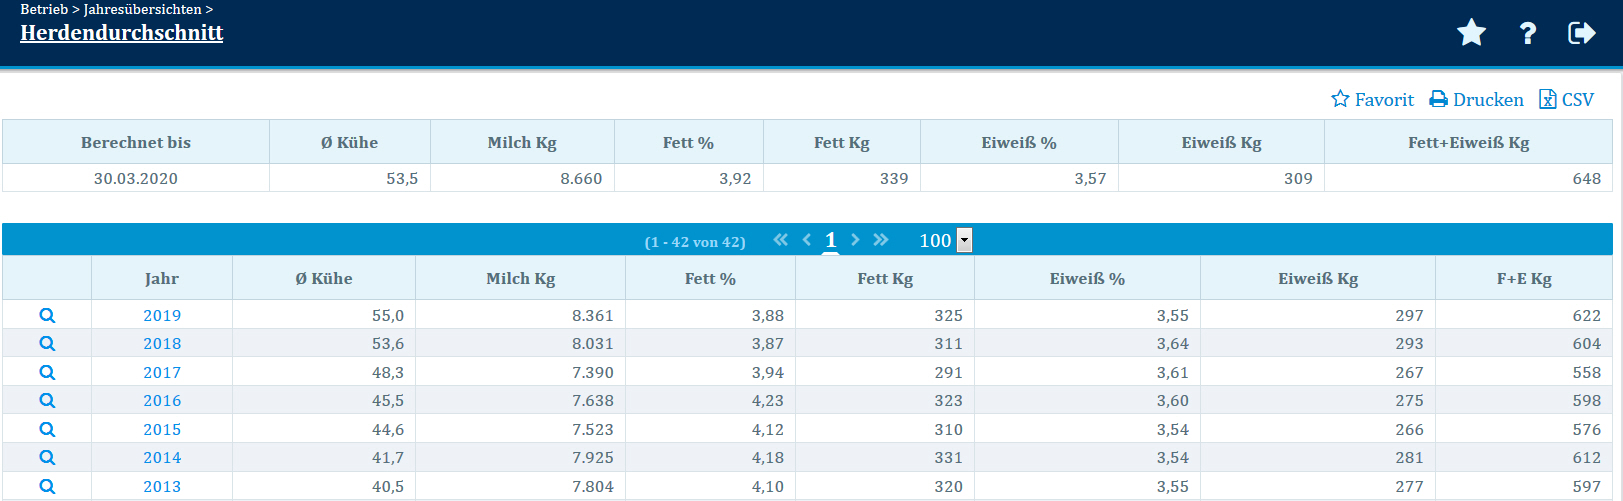Click magnifier icon in 2013 row
The image size is (1623, 501).
[x=47, y=486]
